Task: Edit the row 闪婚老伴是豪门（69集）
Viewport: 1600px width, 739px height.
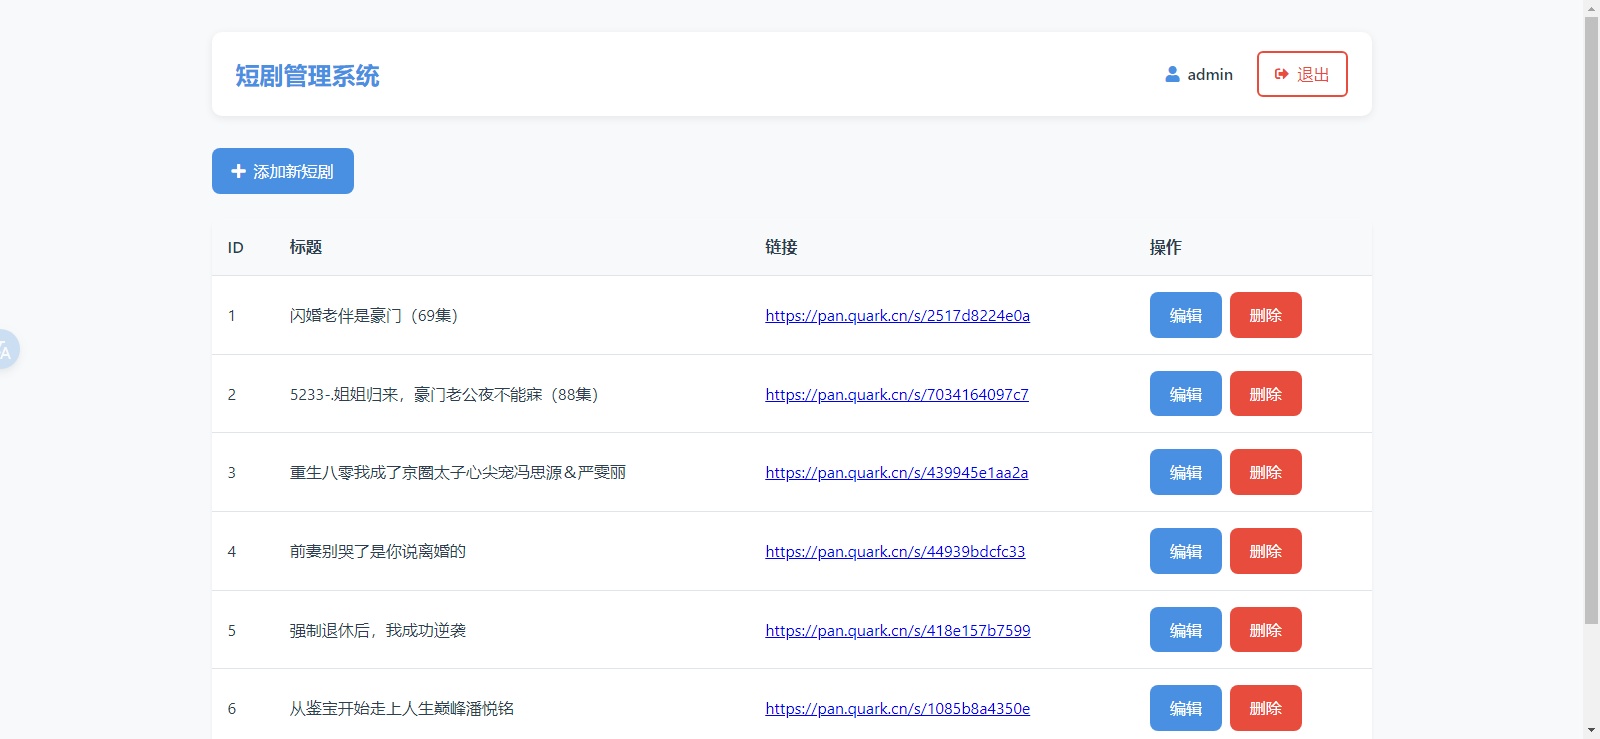Action: [x=1186, y=315]
